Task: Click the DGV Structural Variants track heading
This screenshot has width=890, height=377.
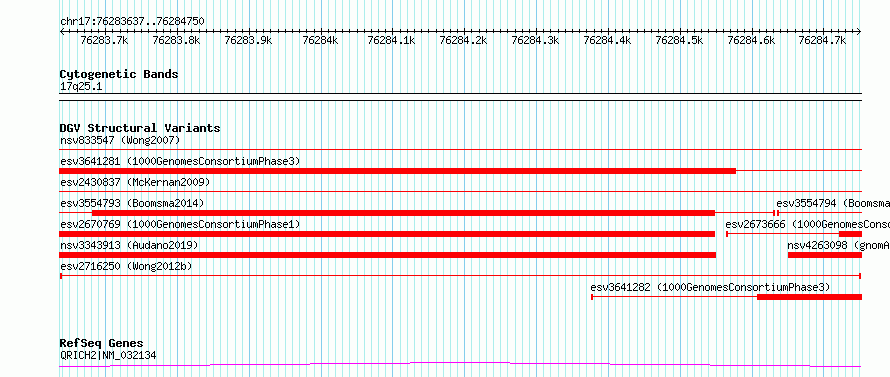Action: coord(140,128)
